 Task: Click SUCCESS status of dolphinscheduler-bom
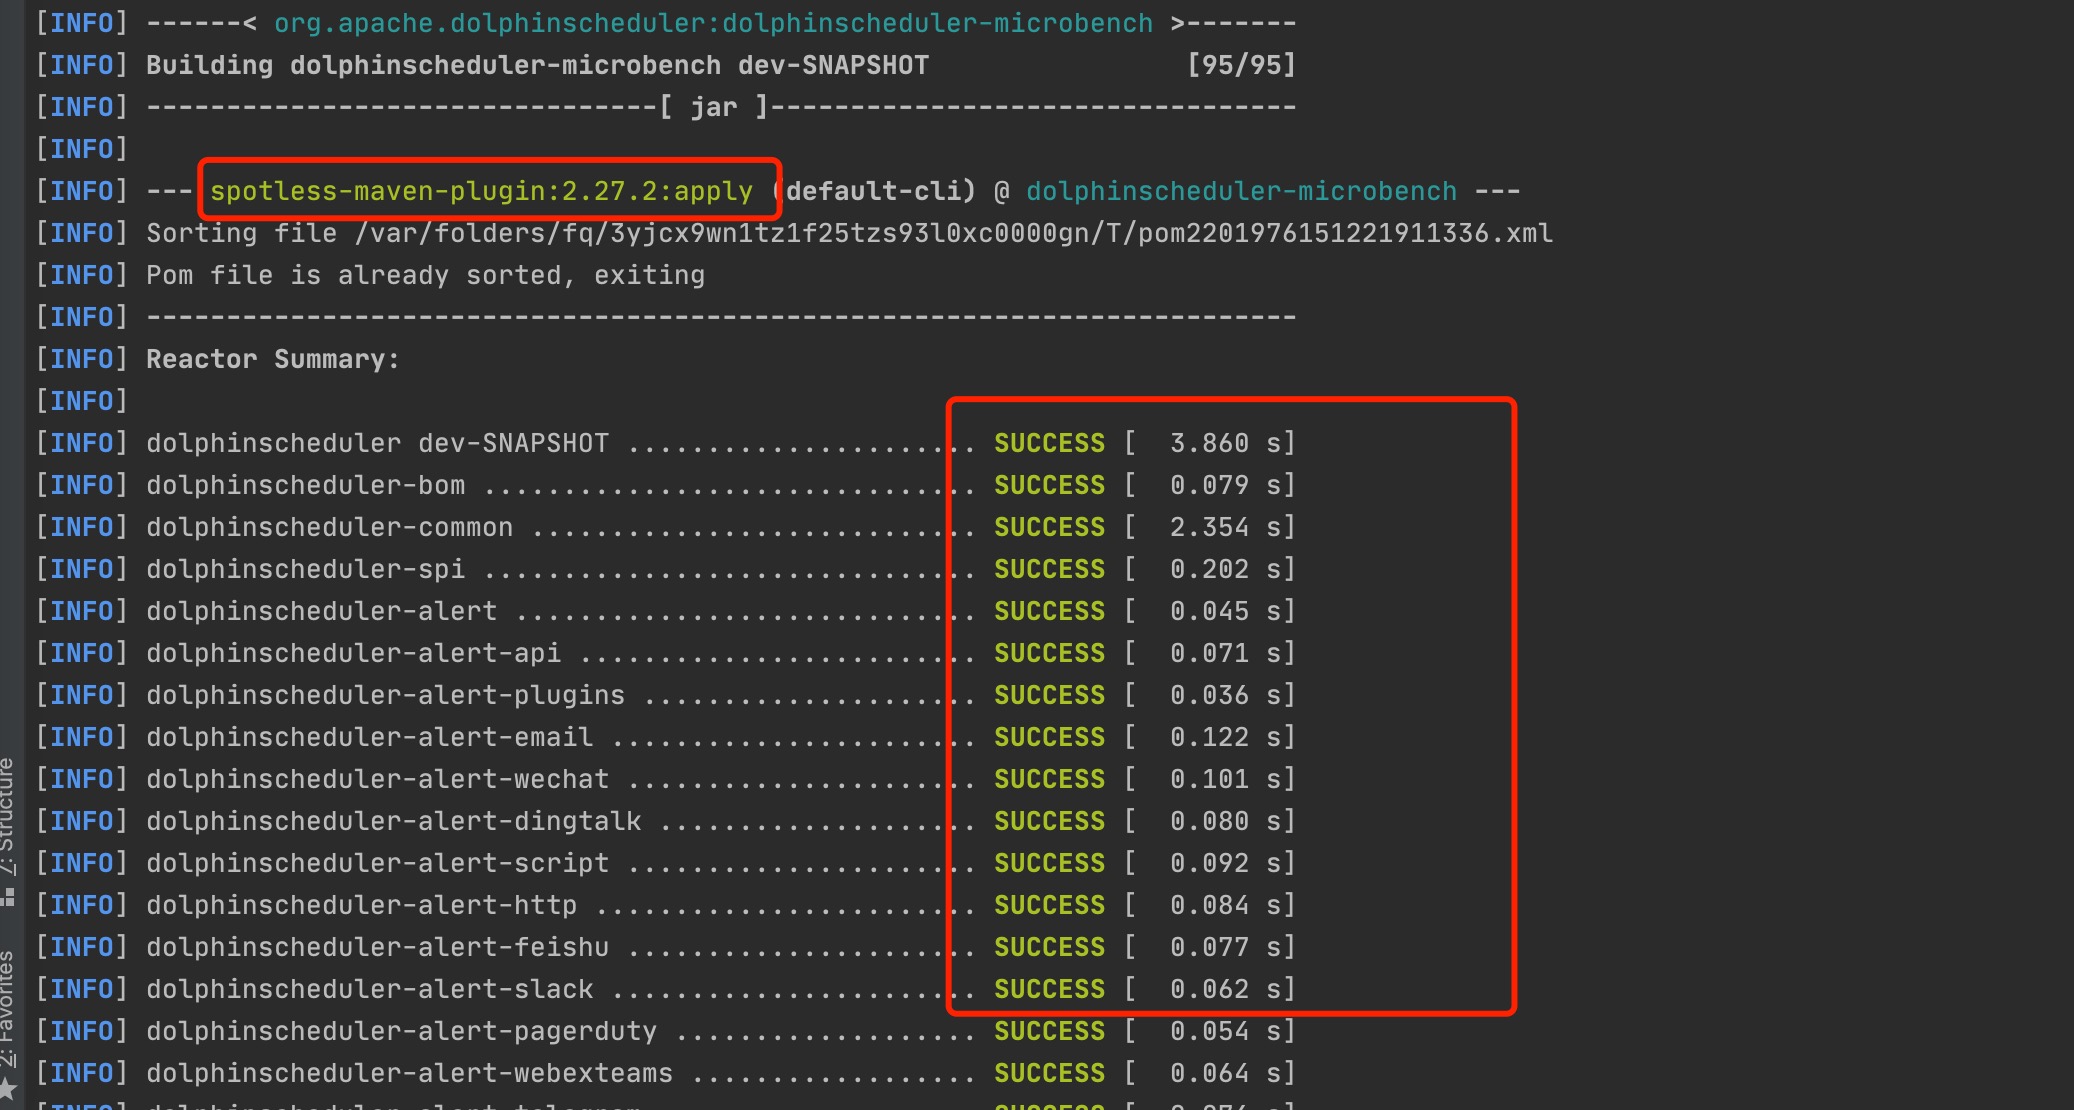(x=1049, y=485)
